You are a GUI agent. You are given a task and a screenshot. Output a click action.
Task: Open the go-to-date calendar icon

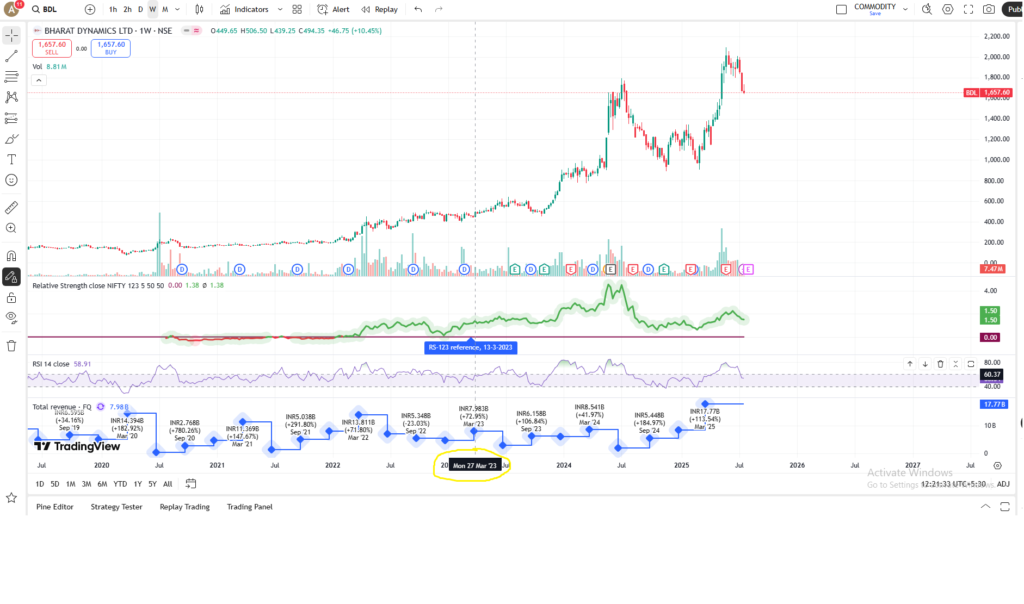(191, 484)
